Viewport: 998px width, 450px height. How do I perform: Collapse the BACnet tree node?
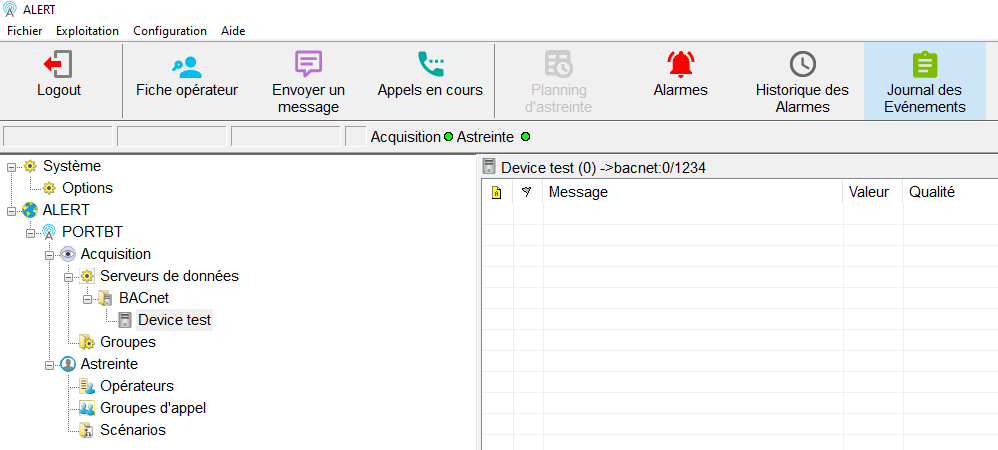(87, 298)
